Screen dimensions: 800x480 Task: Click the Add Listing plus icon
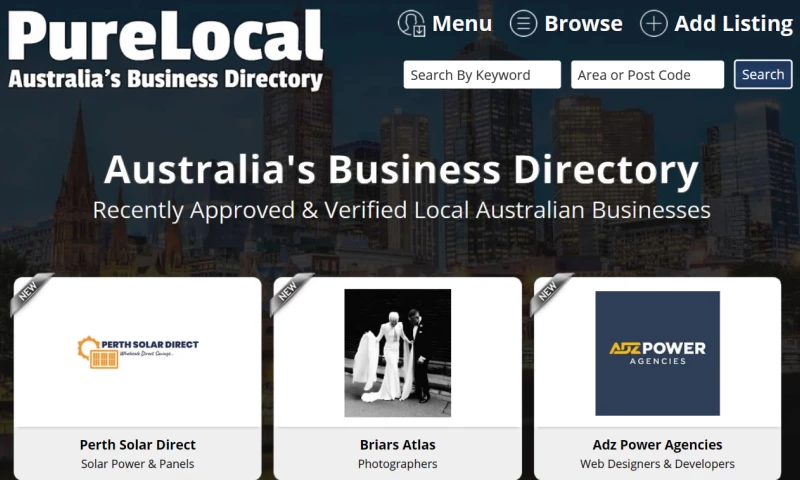tap(653, 24)
